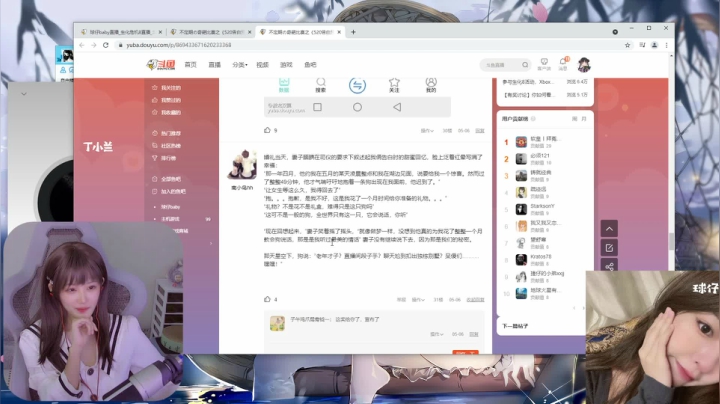Screen dimensions: 720x404
Task: Open 首页 in the Douyu navigation
Action: [191, 65]
